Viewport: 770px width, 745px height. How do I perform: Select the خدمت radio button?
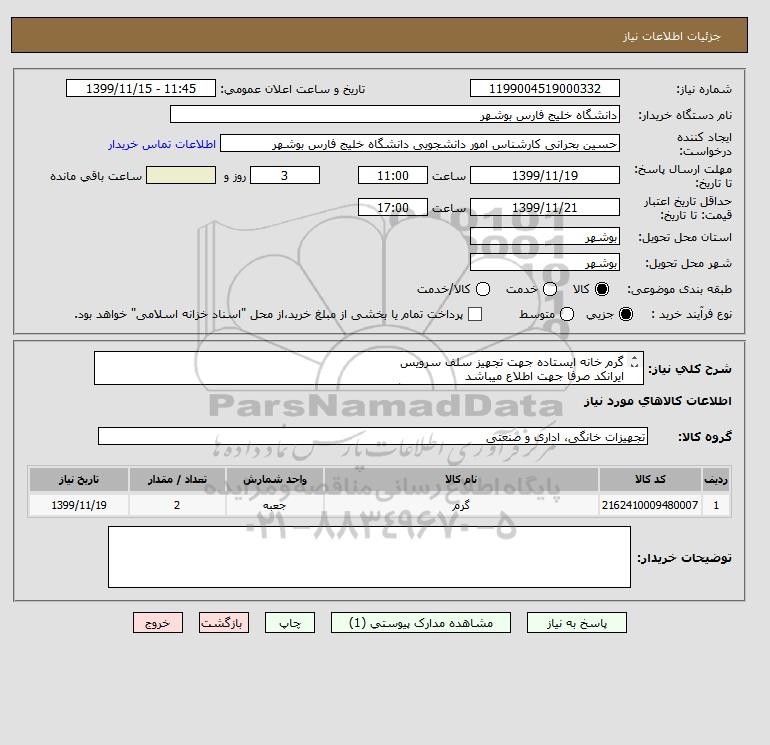coord(550,289)
